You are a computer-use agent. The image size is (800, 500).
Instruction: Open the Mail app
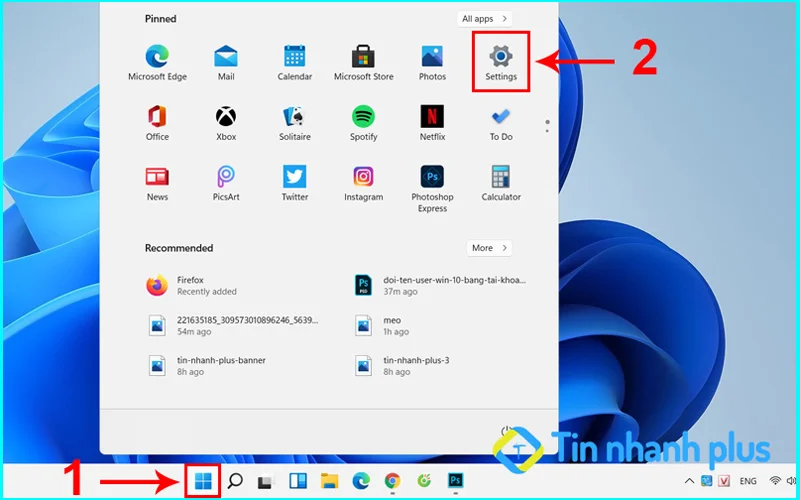click(226, 63)
